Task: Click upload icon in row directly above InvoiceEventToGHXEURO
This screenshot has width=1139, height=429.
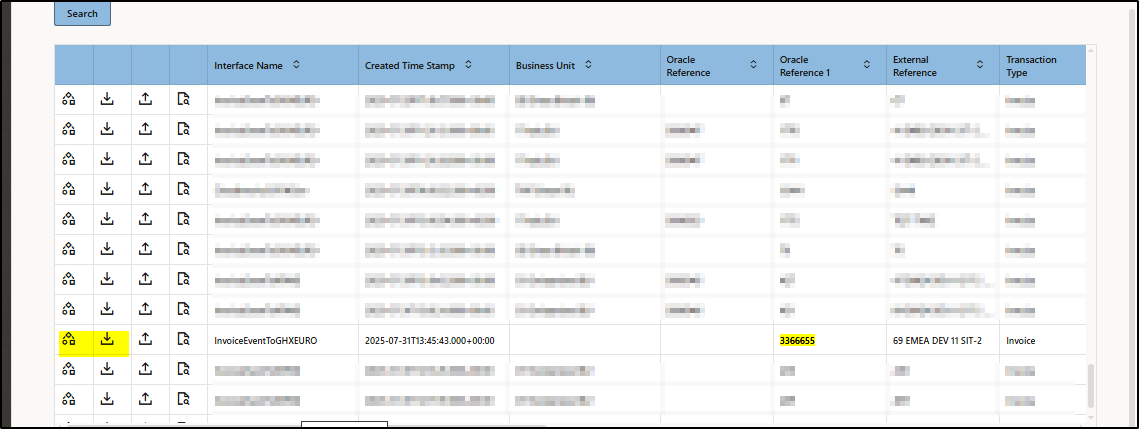Action: click(145, 309)
